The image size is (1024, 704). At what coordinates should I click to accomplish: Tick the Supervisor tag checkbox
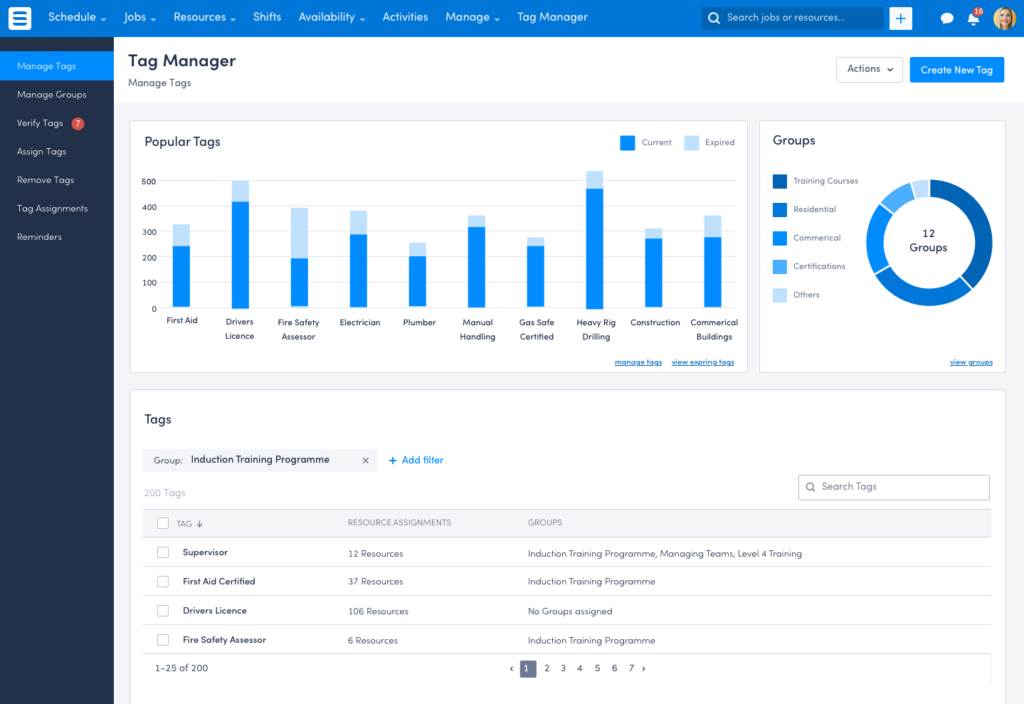click(x=163, y=553)
